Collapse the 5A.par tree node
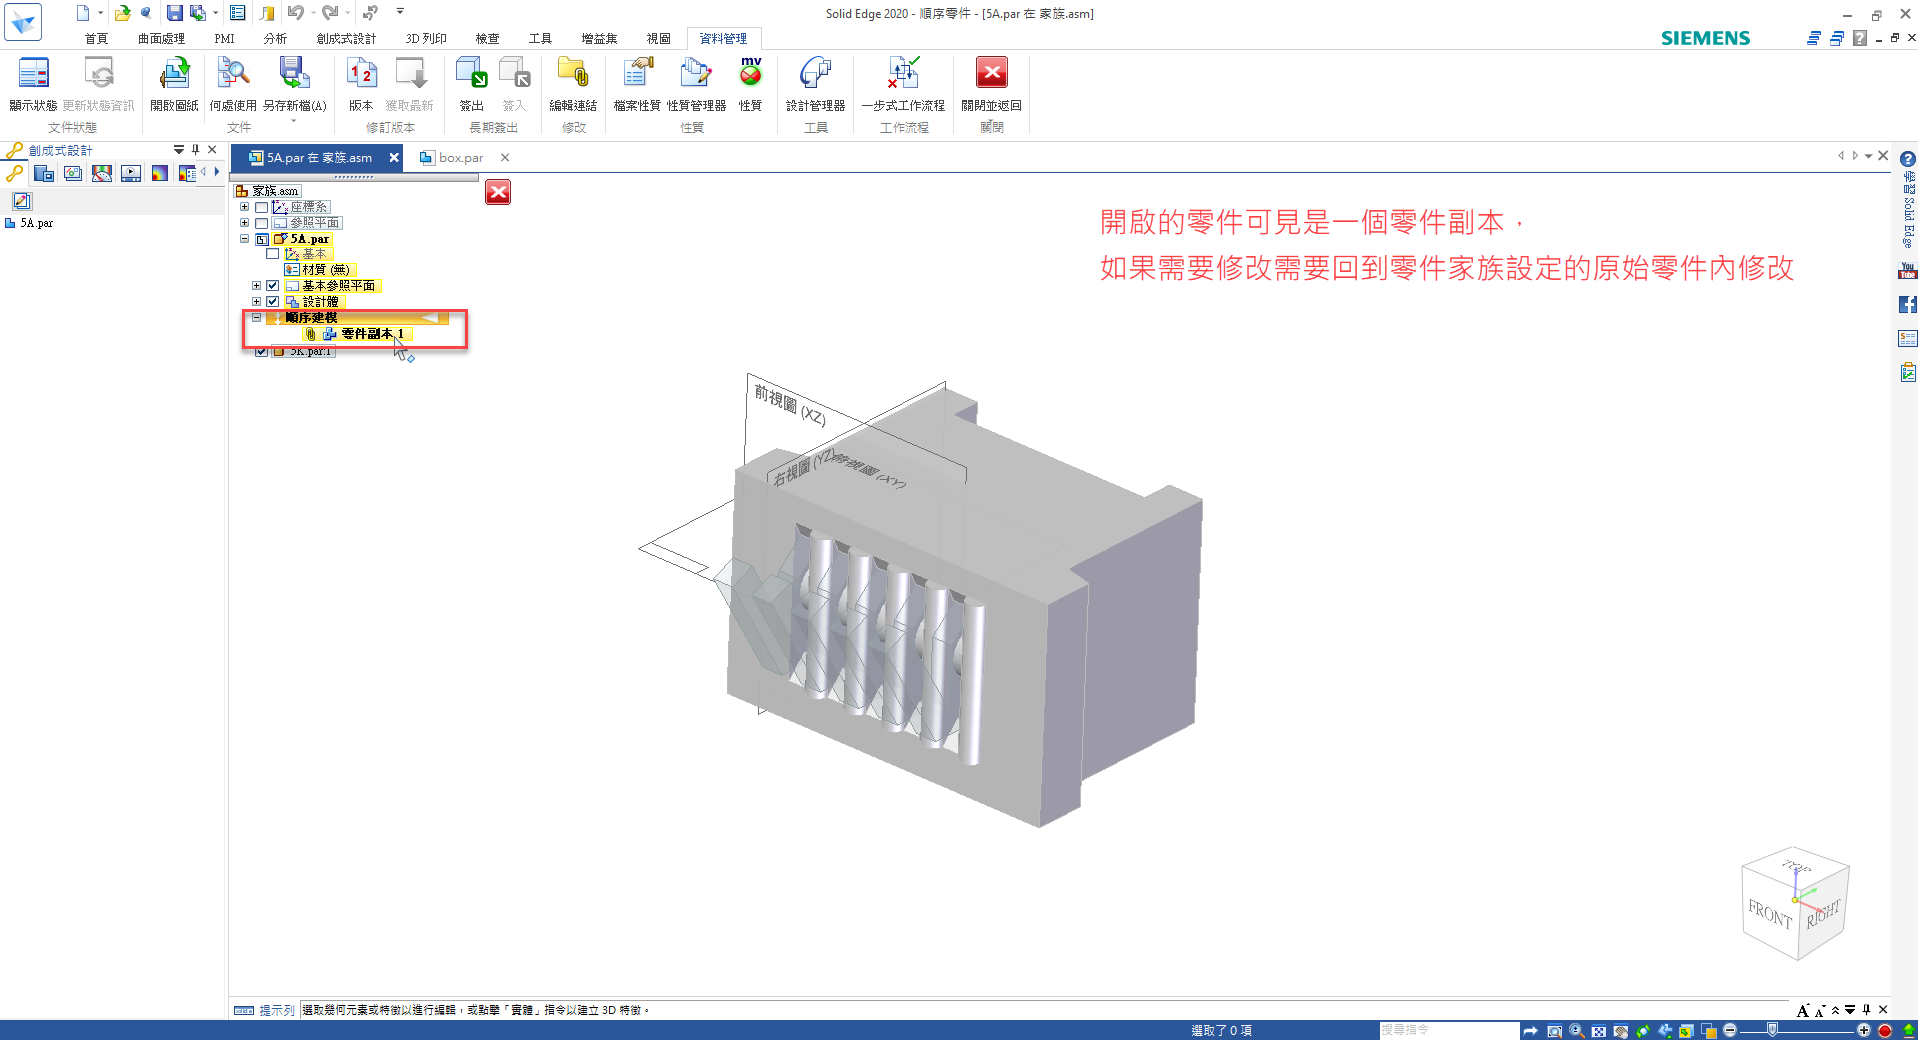This screenshot has width=1918, height=1040. 244,239
